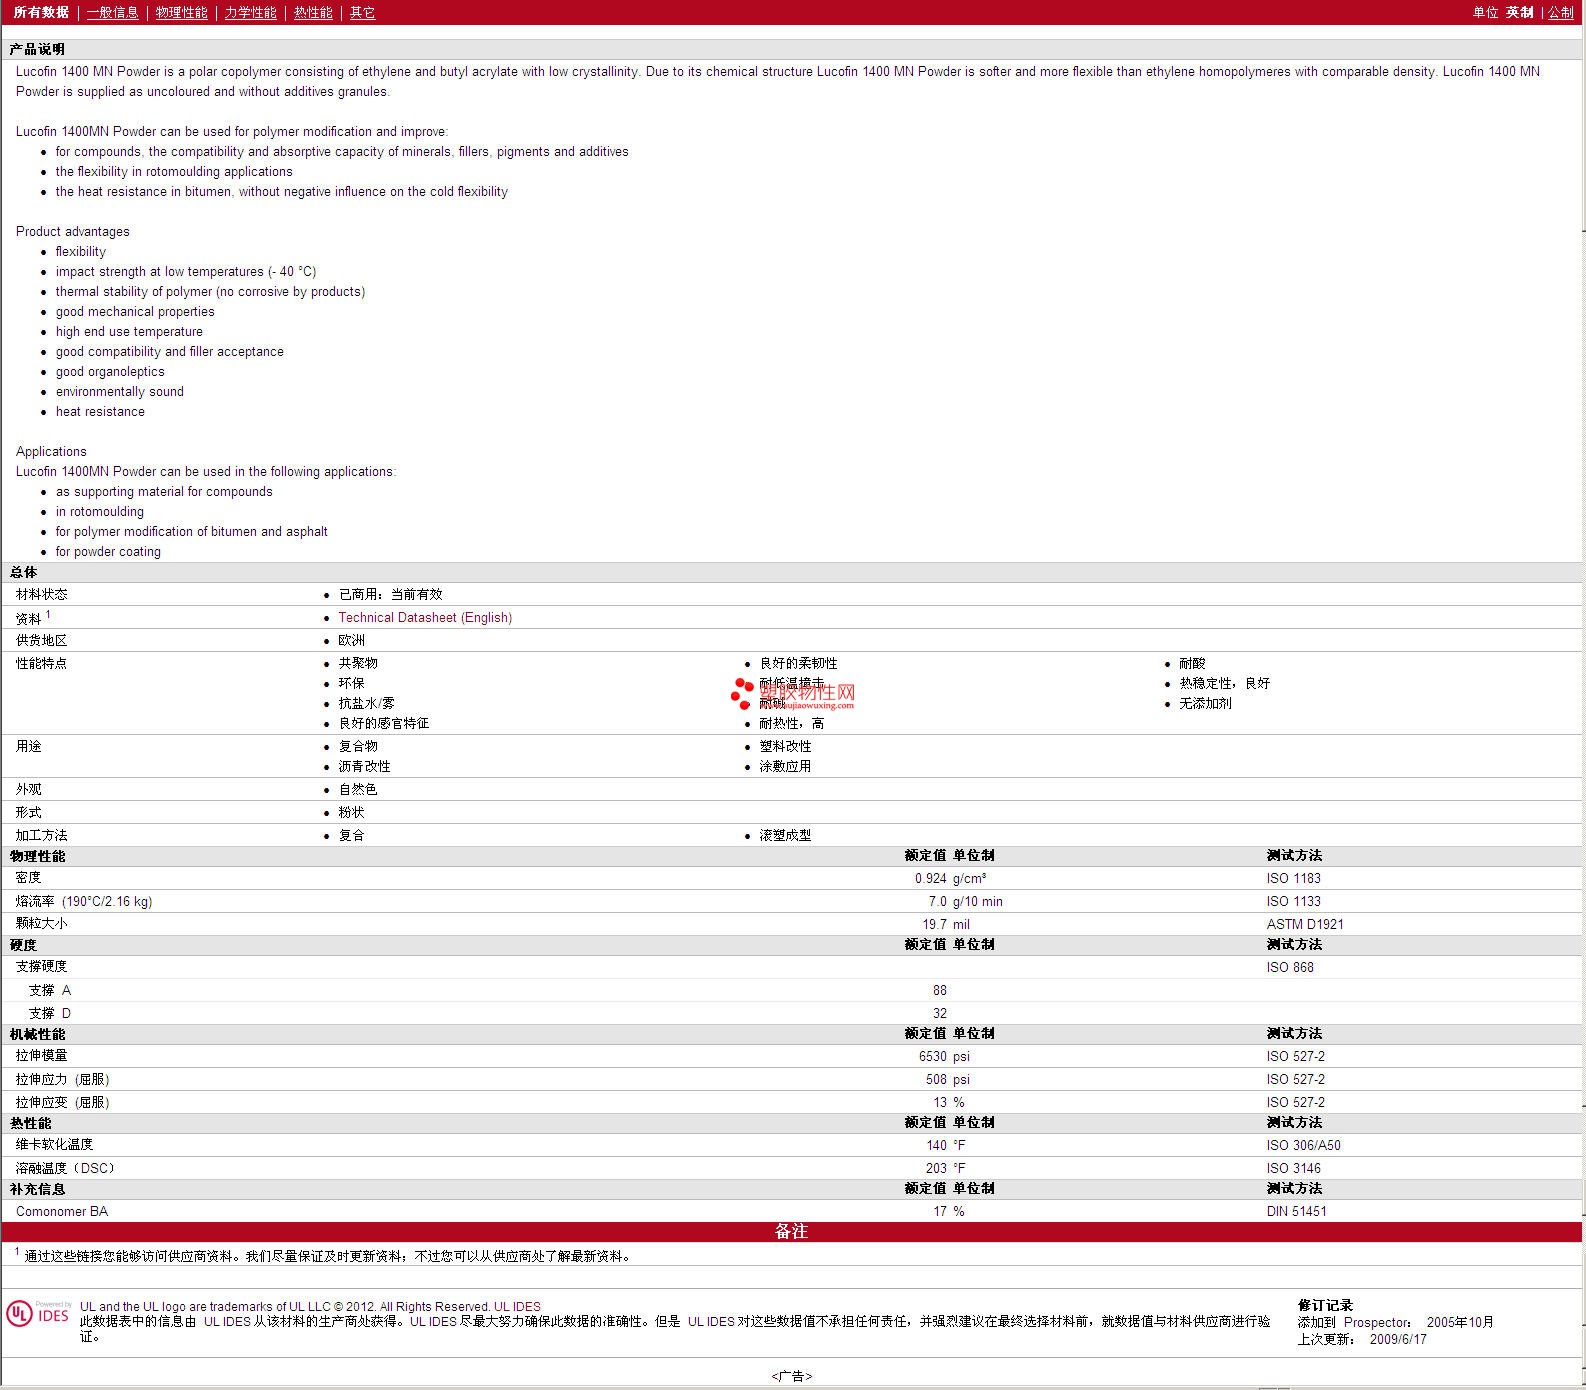Go to the 力学性能 tab
This screenshot has height=1390, width=1586.
pos(250,12)
